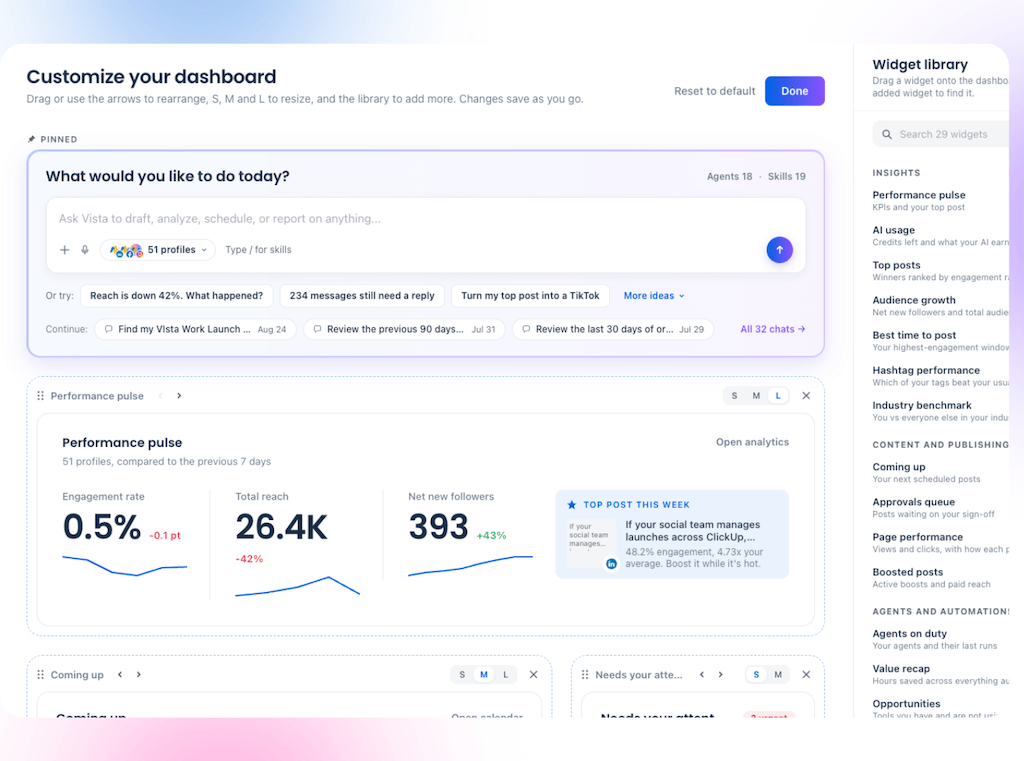Expand the More ideas dropdown
The width and height of the screenshot is (1024, 761).
654,296
